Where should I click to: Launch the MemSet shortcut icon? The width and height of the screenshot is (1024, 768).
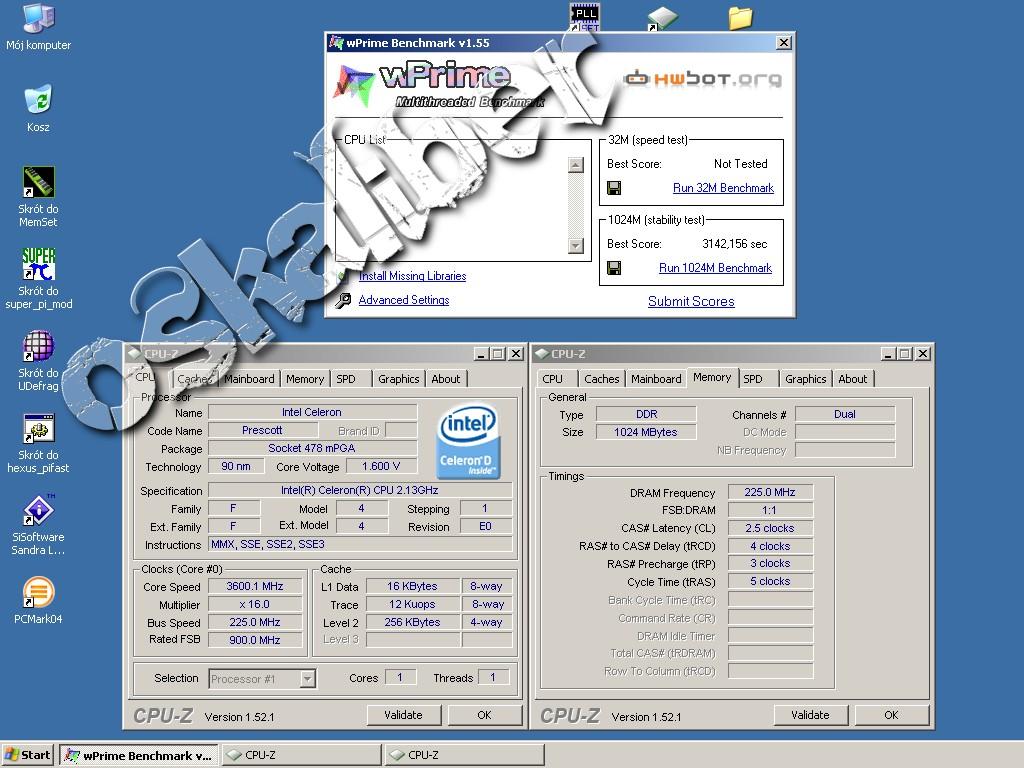[x=39, y=182]
